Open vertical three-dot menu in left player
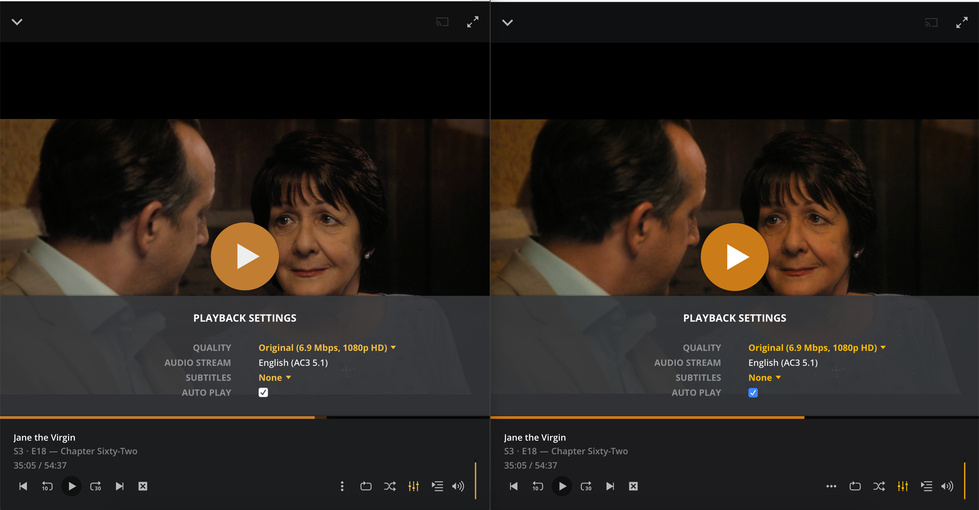 [x=342, y=486]
